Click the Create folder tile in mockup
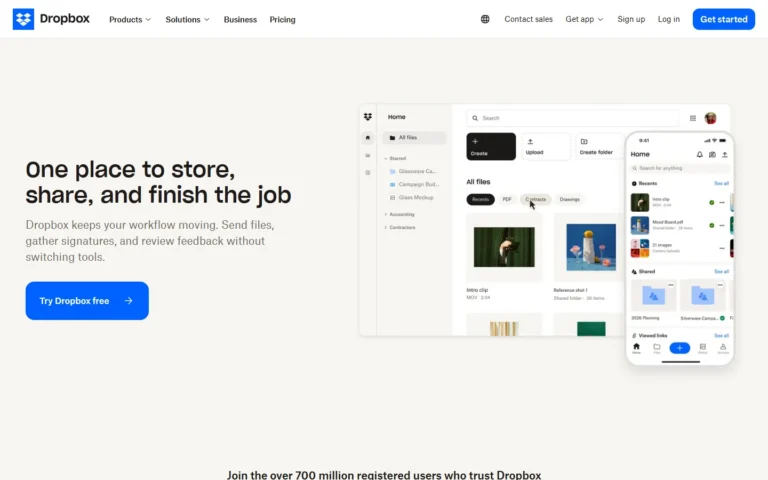 tap(600, 146)
